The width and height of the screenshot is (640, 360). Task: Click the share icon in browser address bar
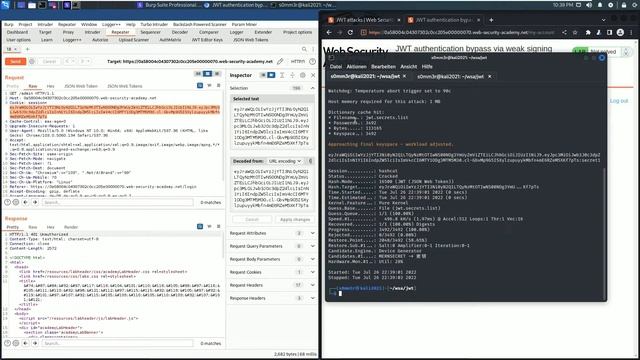(x=564, y=32)
